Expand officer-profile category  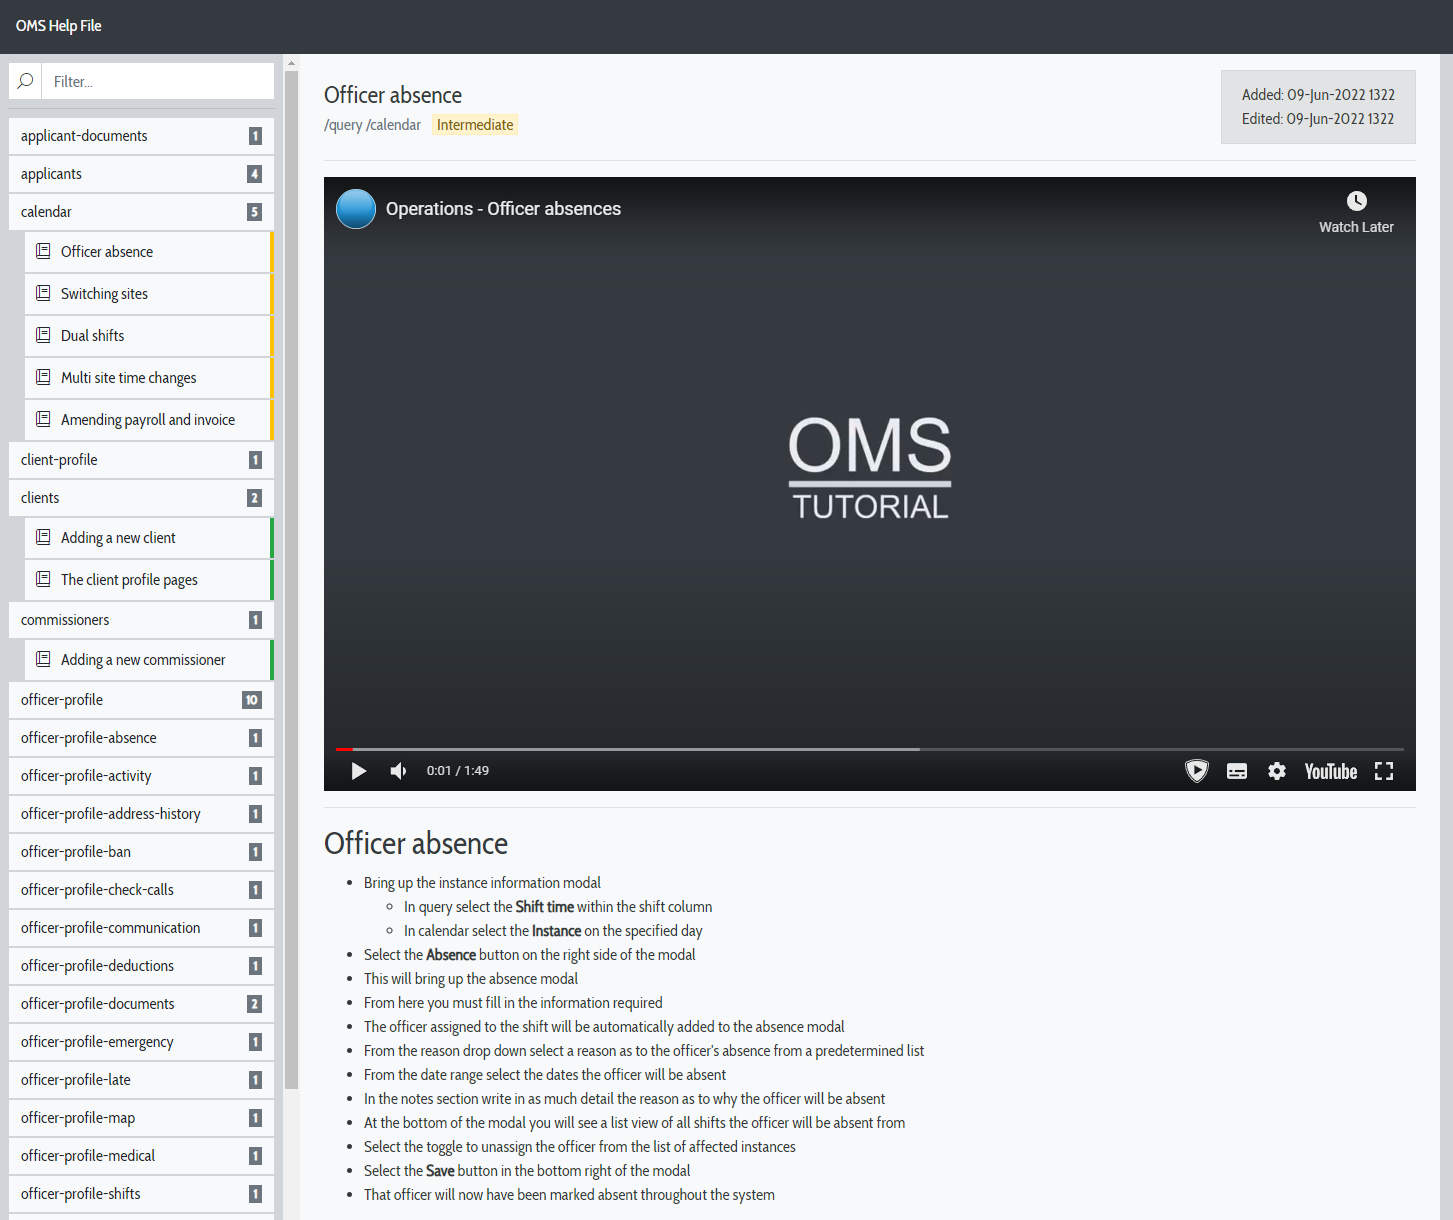click(x=141, y=700)
